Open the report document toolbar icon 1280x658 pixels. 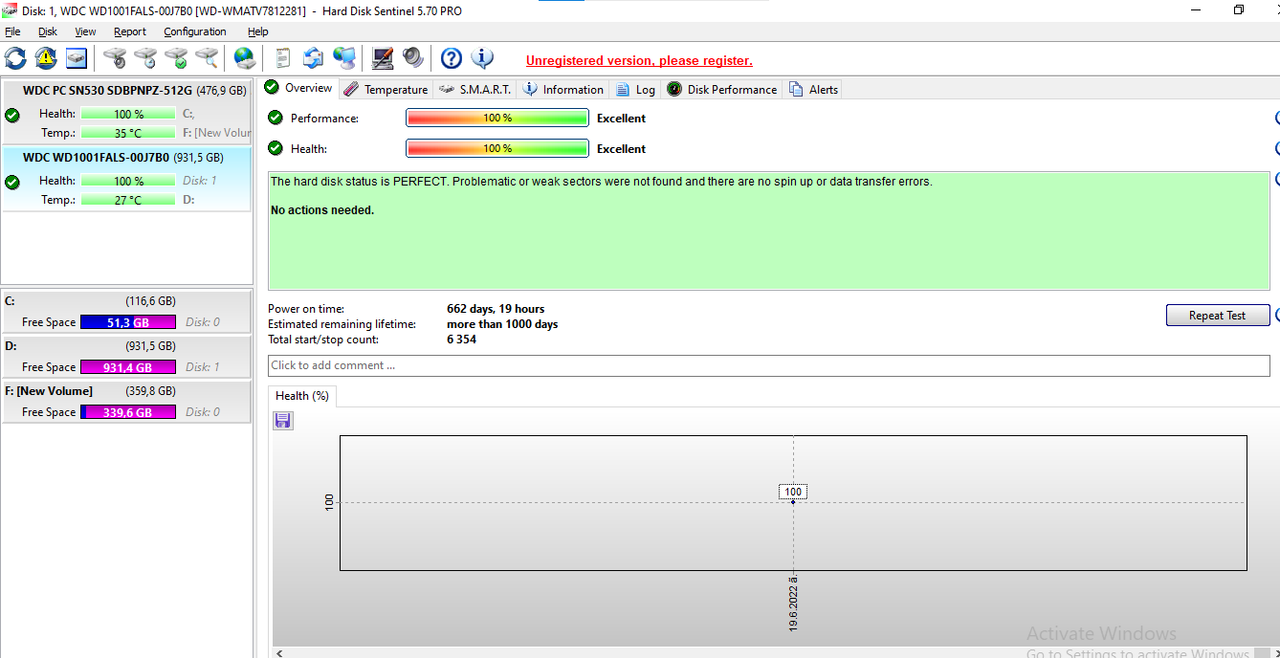pos(284,58)
